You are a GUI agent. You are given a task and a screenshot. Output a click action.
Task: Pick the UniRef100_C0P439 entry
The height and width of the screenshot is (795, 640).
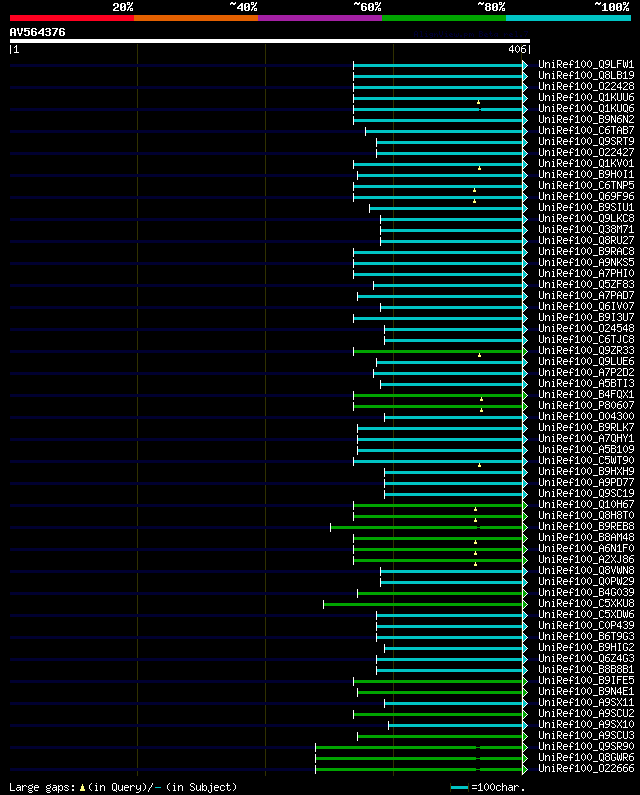[x=586, y=626]
